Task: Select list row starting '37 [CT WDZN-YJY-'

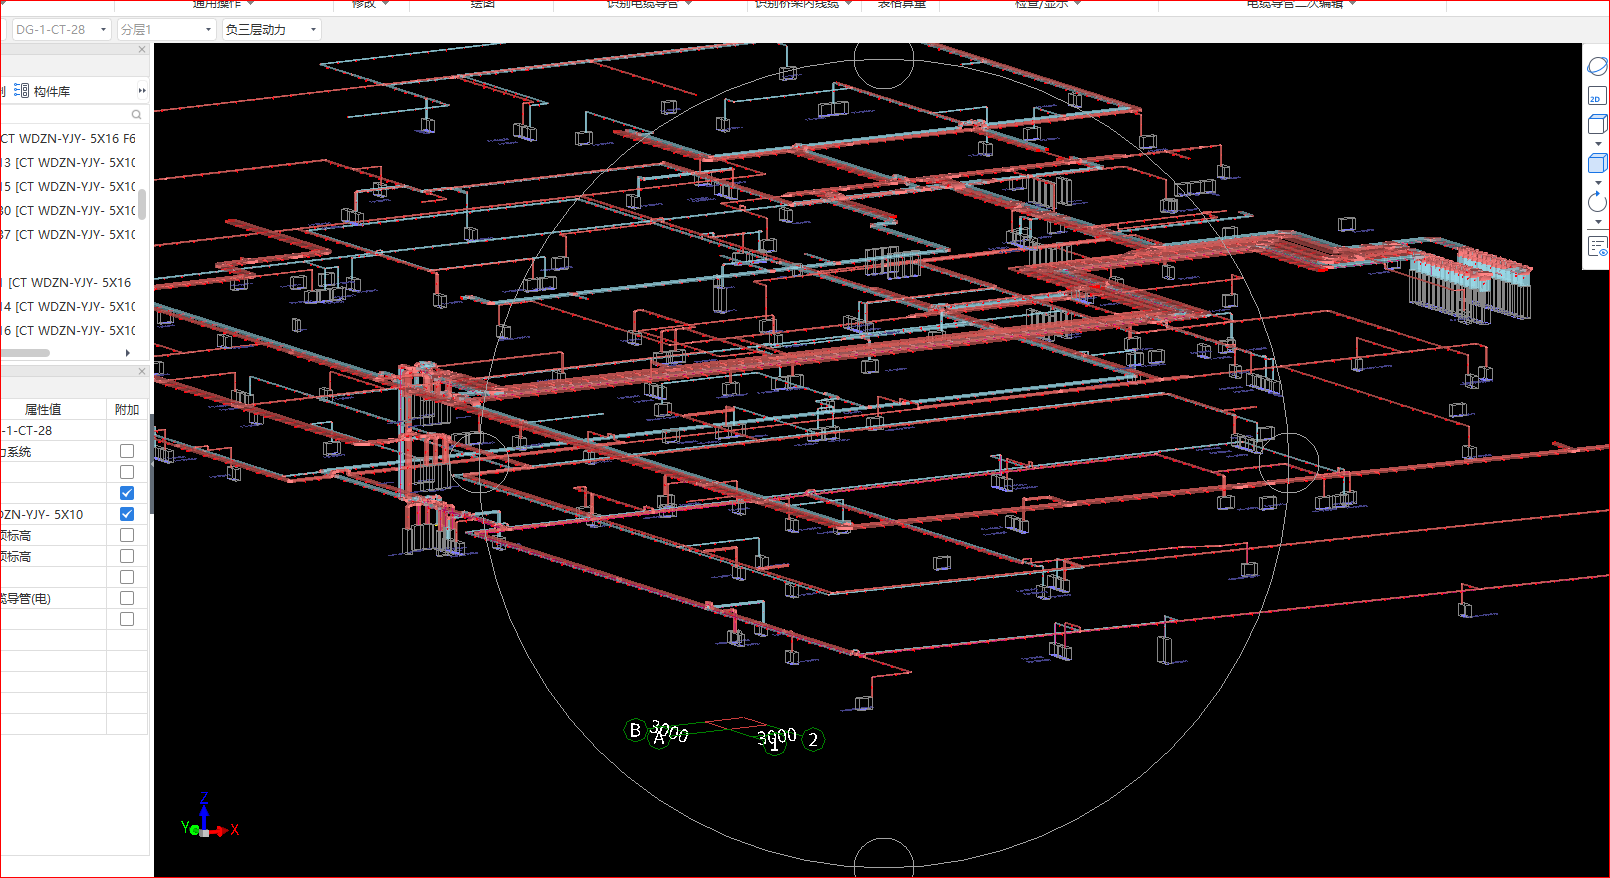Action: point(68,235)
